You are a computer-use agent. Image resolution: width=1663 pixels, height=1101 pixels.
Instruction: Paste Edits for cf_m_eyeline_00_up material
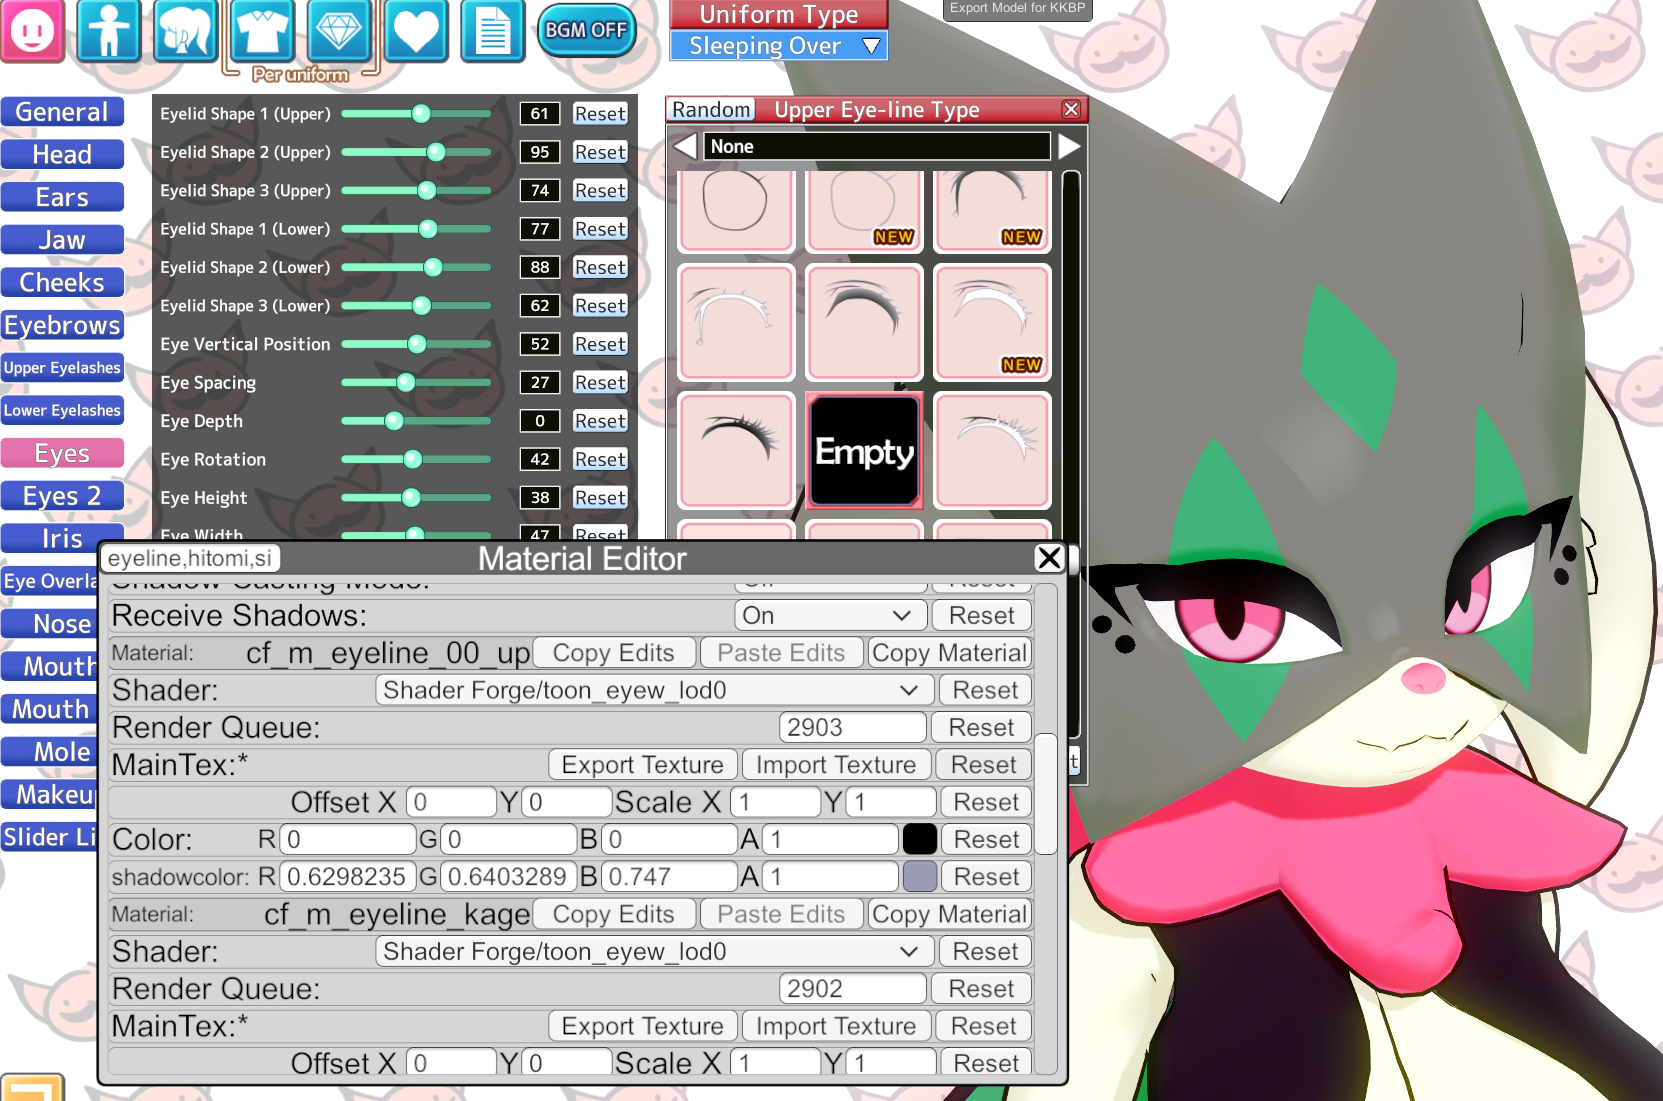click(781, 653)
